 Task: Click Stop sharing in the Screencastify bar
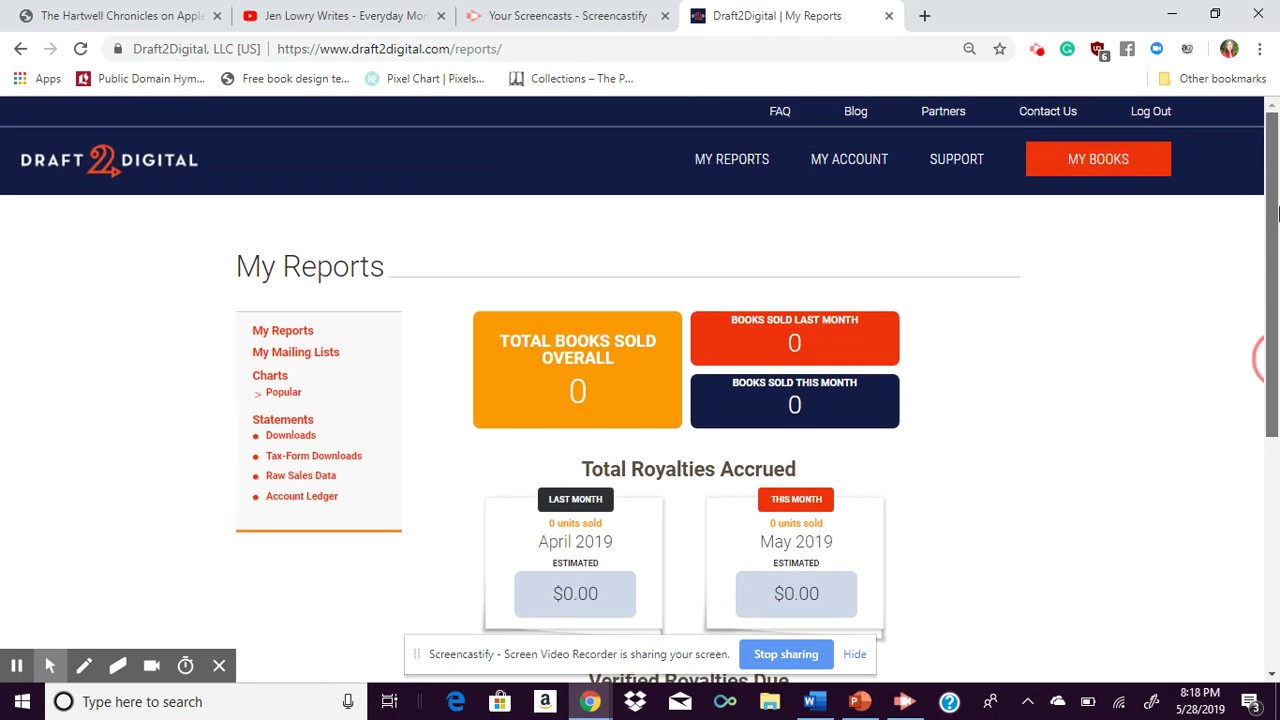[786, 654]
